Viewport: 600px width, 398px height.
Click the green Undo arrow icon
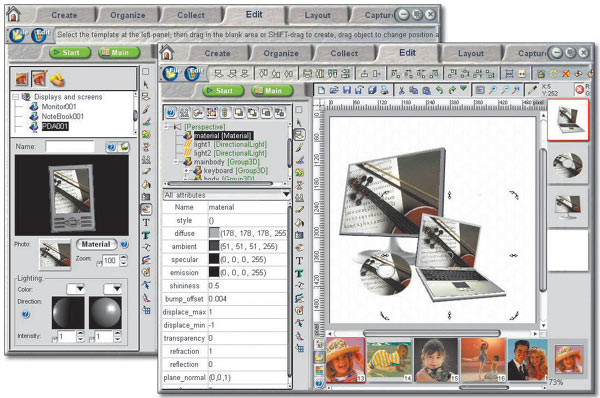point(439,90)
